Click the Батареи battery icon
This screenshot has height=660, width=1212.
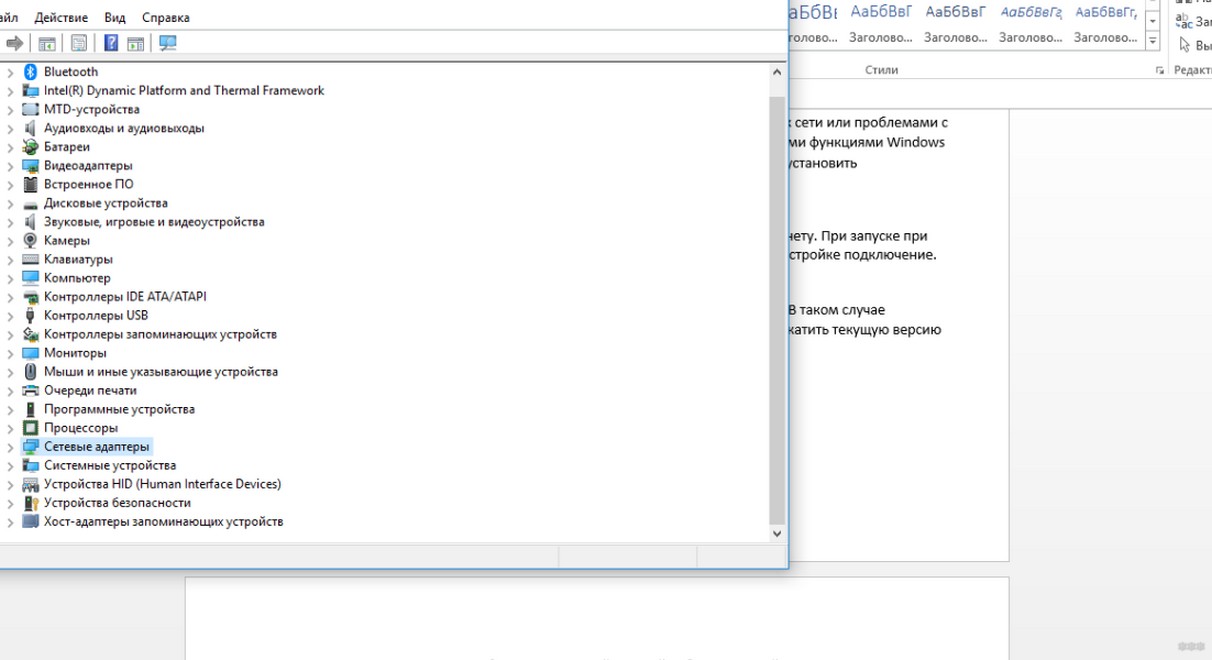tap(30, 147)
